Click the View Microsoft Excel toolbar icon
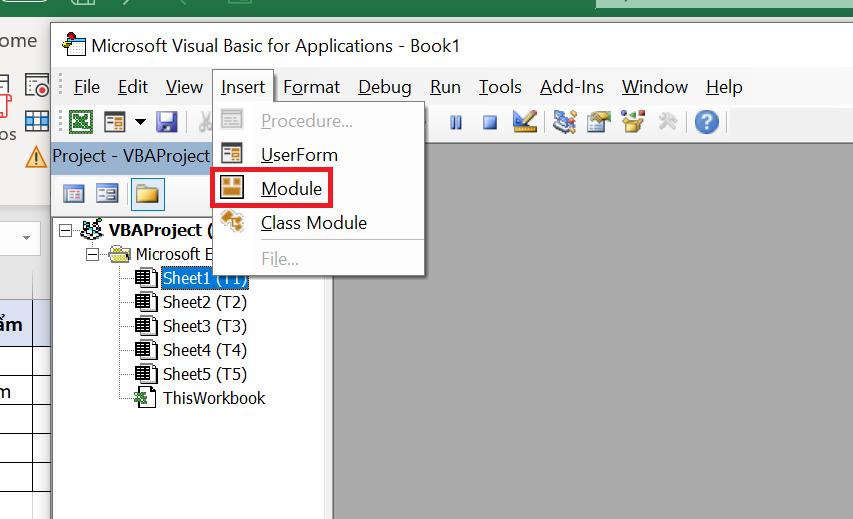The height and width of the screenshot is (519, 853). pos(81,122)
